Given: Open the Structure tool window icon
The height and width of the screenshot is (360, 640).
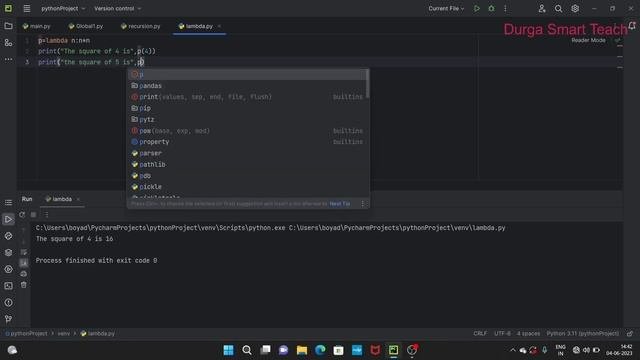Looking at the screenshot, I should [8, 42].
